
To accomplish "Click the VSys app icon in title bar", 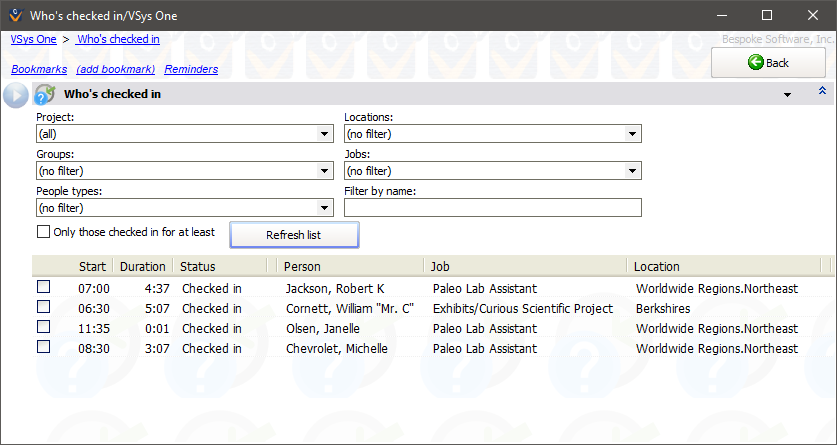I will tap(13, 15).
